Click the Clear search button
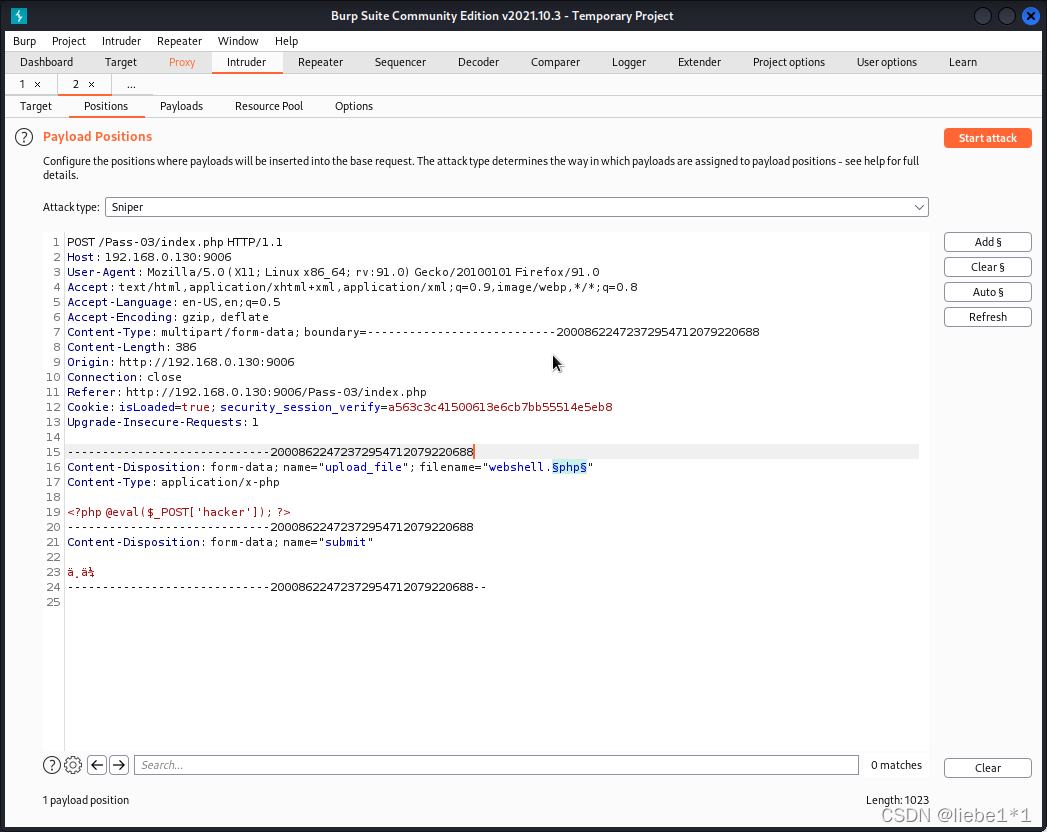Screen dimensions: 1047x832 988,768
